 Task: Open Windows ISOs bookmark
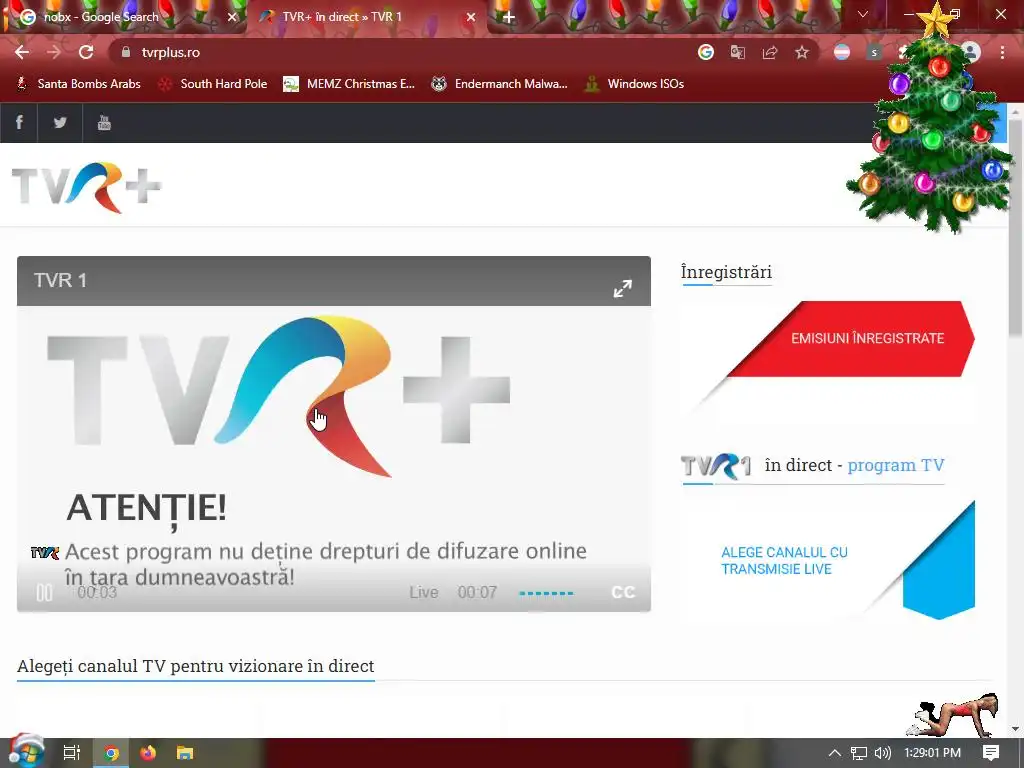click(x=634, y=84)
